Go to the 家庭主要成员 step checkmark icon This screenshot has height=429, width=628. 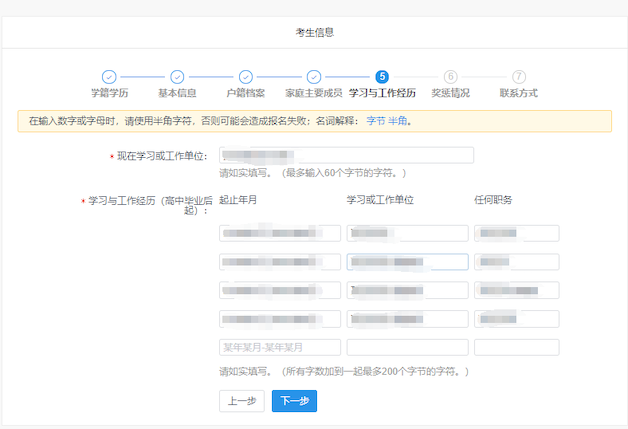click(x=313, y=77)
